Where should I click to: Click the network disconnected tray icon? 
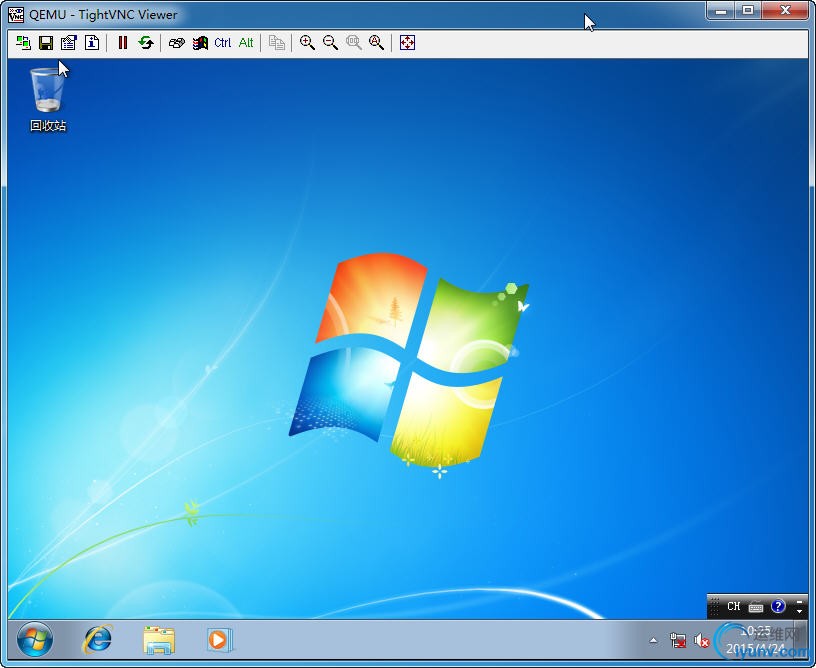coord(678,640)
